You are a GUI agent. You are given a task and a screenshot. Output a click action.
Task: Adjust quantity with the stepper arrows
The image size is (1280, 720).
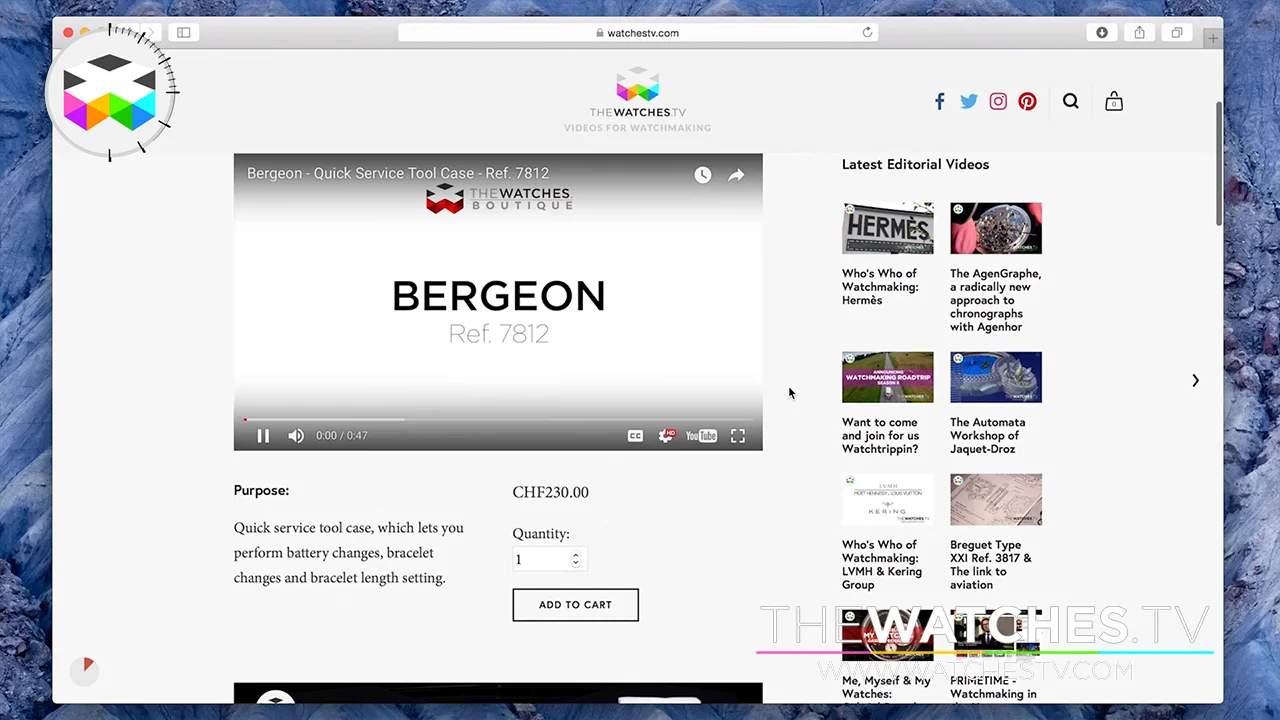coord(575,559)
